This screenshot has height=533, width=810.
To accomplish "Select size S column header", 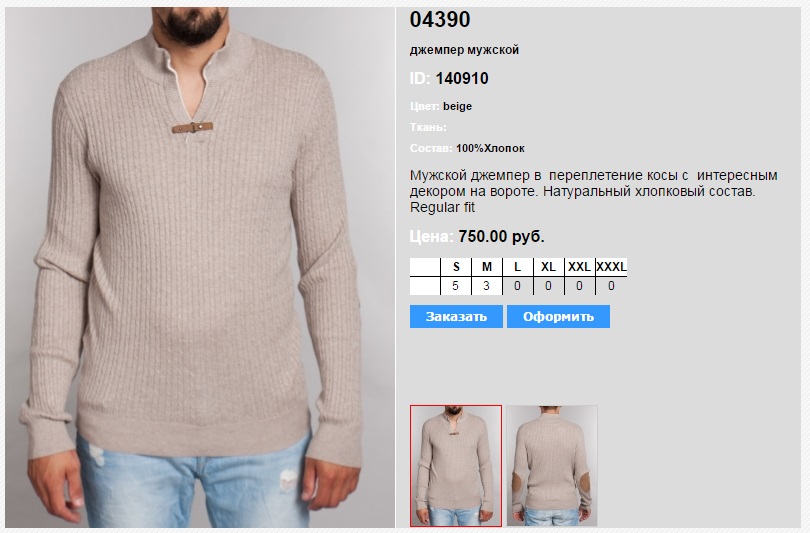I will click(456, 267).
